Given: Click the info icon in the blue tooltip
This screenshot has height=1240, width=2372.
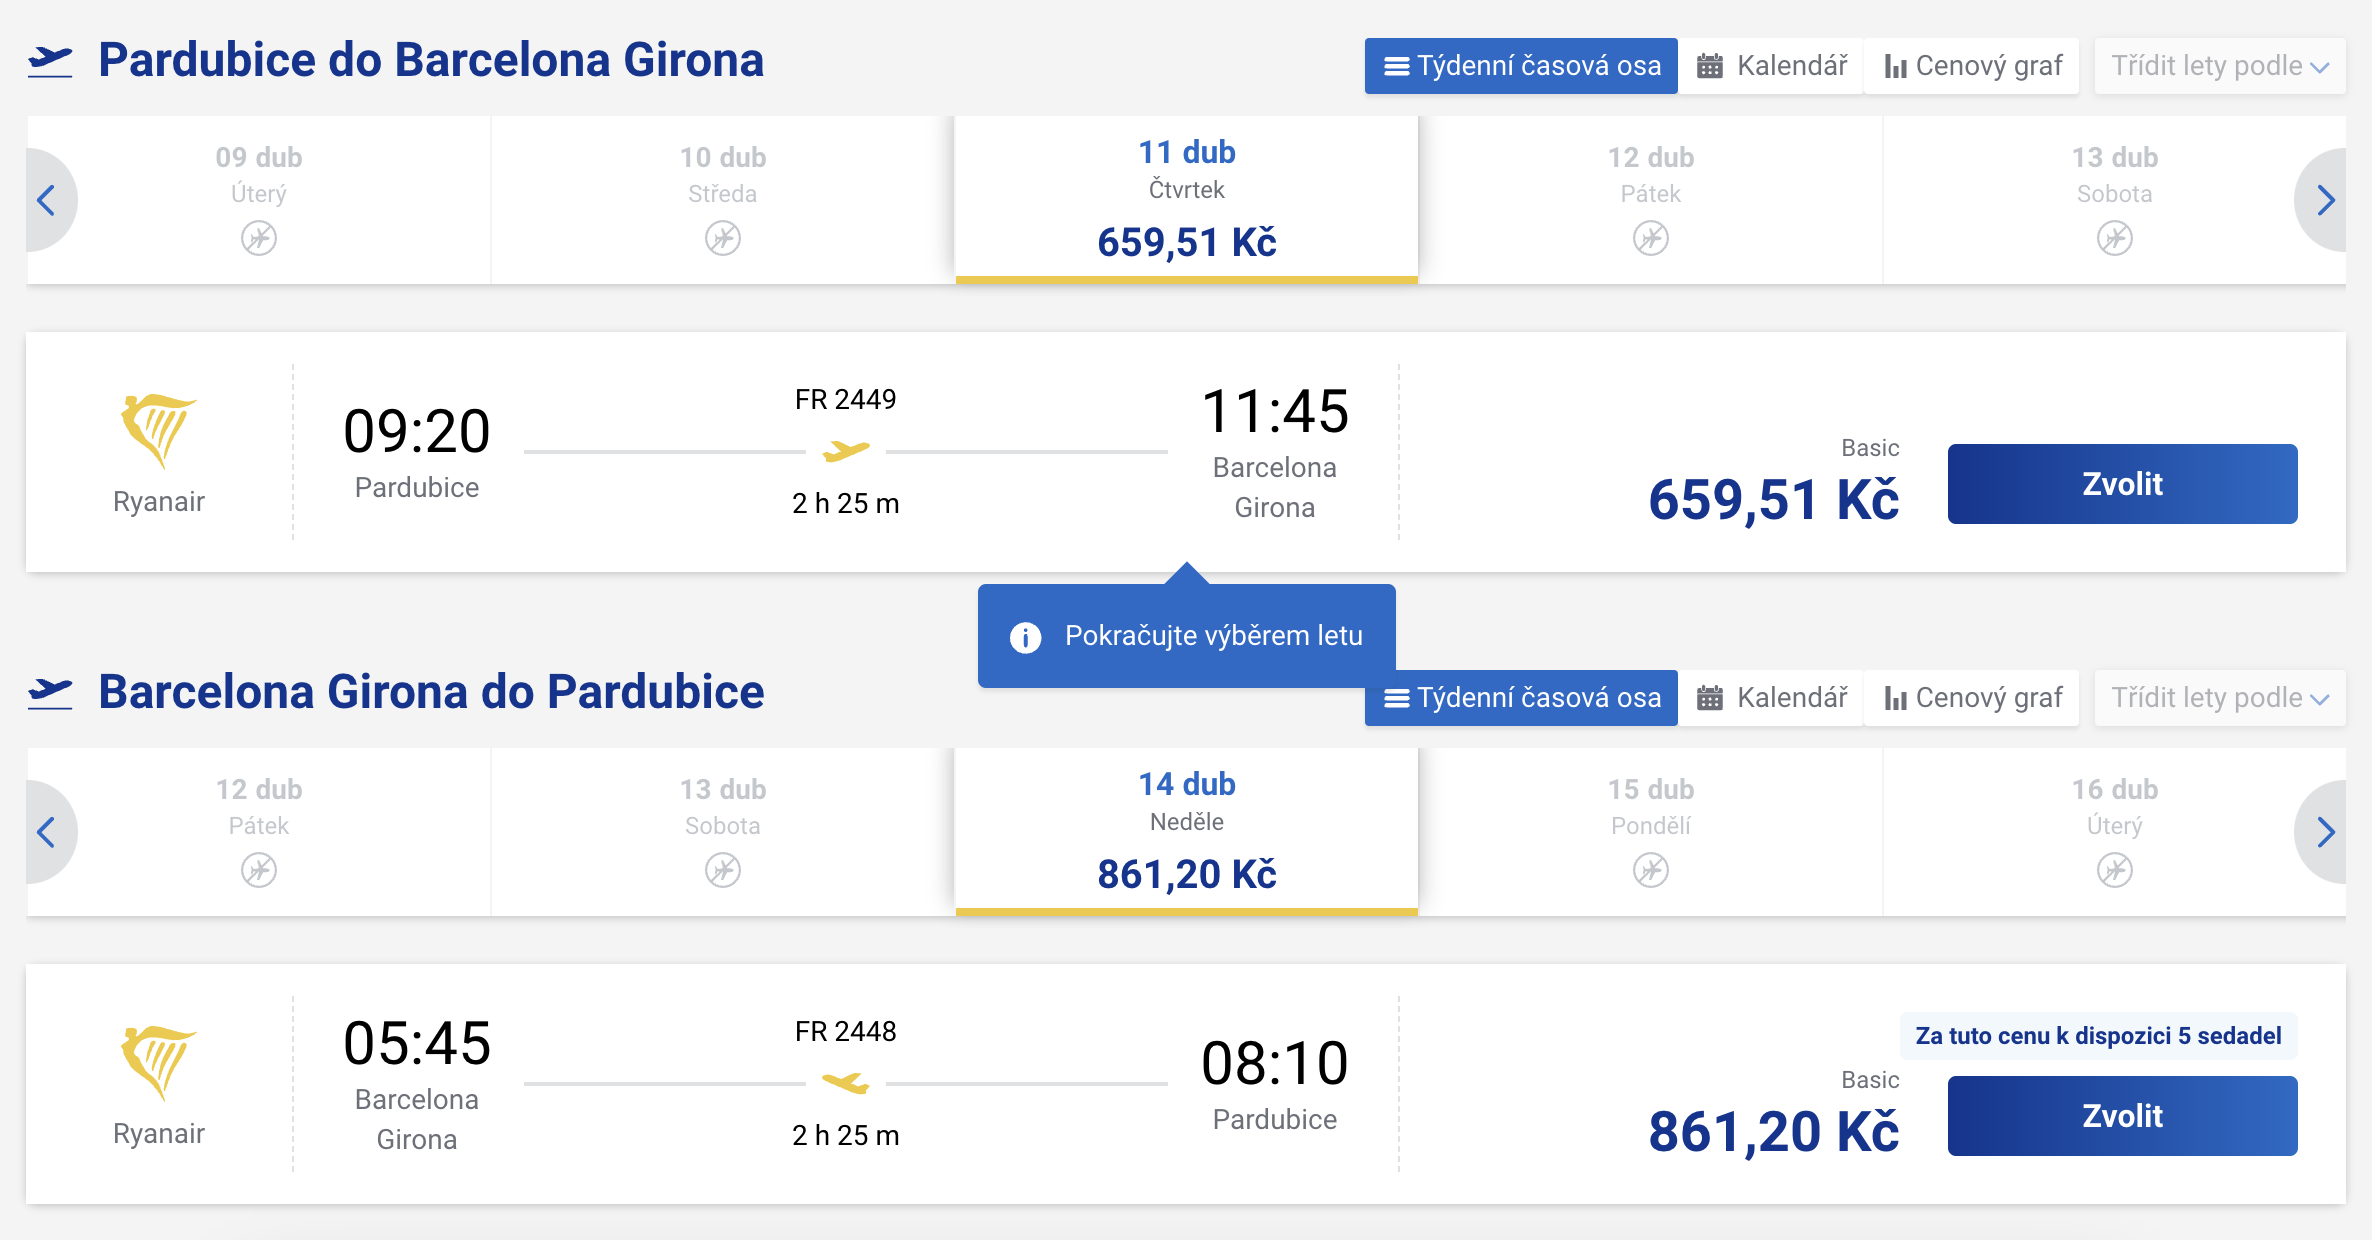Looking at the screenshot, I should tap(1025, 636).
